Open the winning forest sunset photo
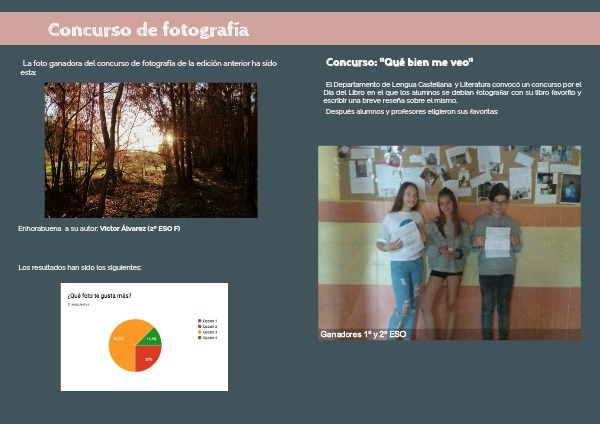Image resolution: width=600 pixels, height=424 pixels. coord(151,150)
